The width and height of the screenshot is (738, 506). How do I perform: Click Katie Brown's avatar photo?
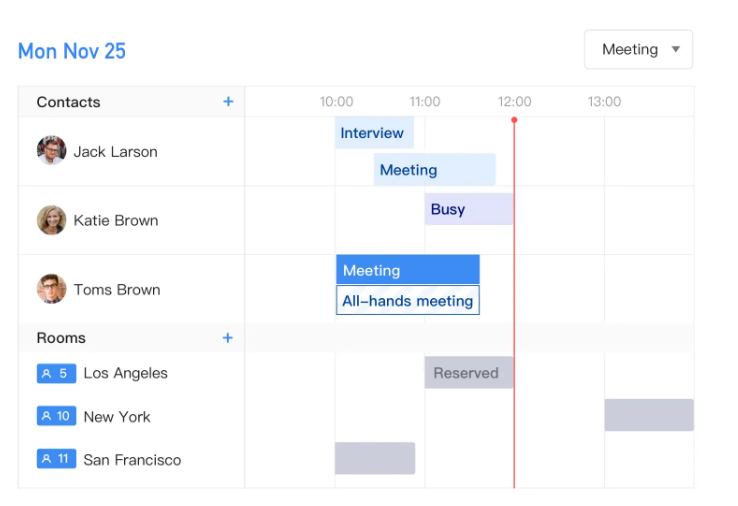52,220
